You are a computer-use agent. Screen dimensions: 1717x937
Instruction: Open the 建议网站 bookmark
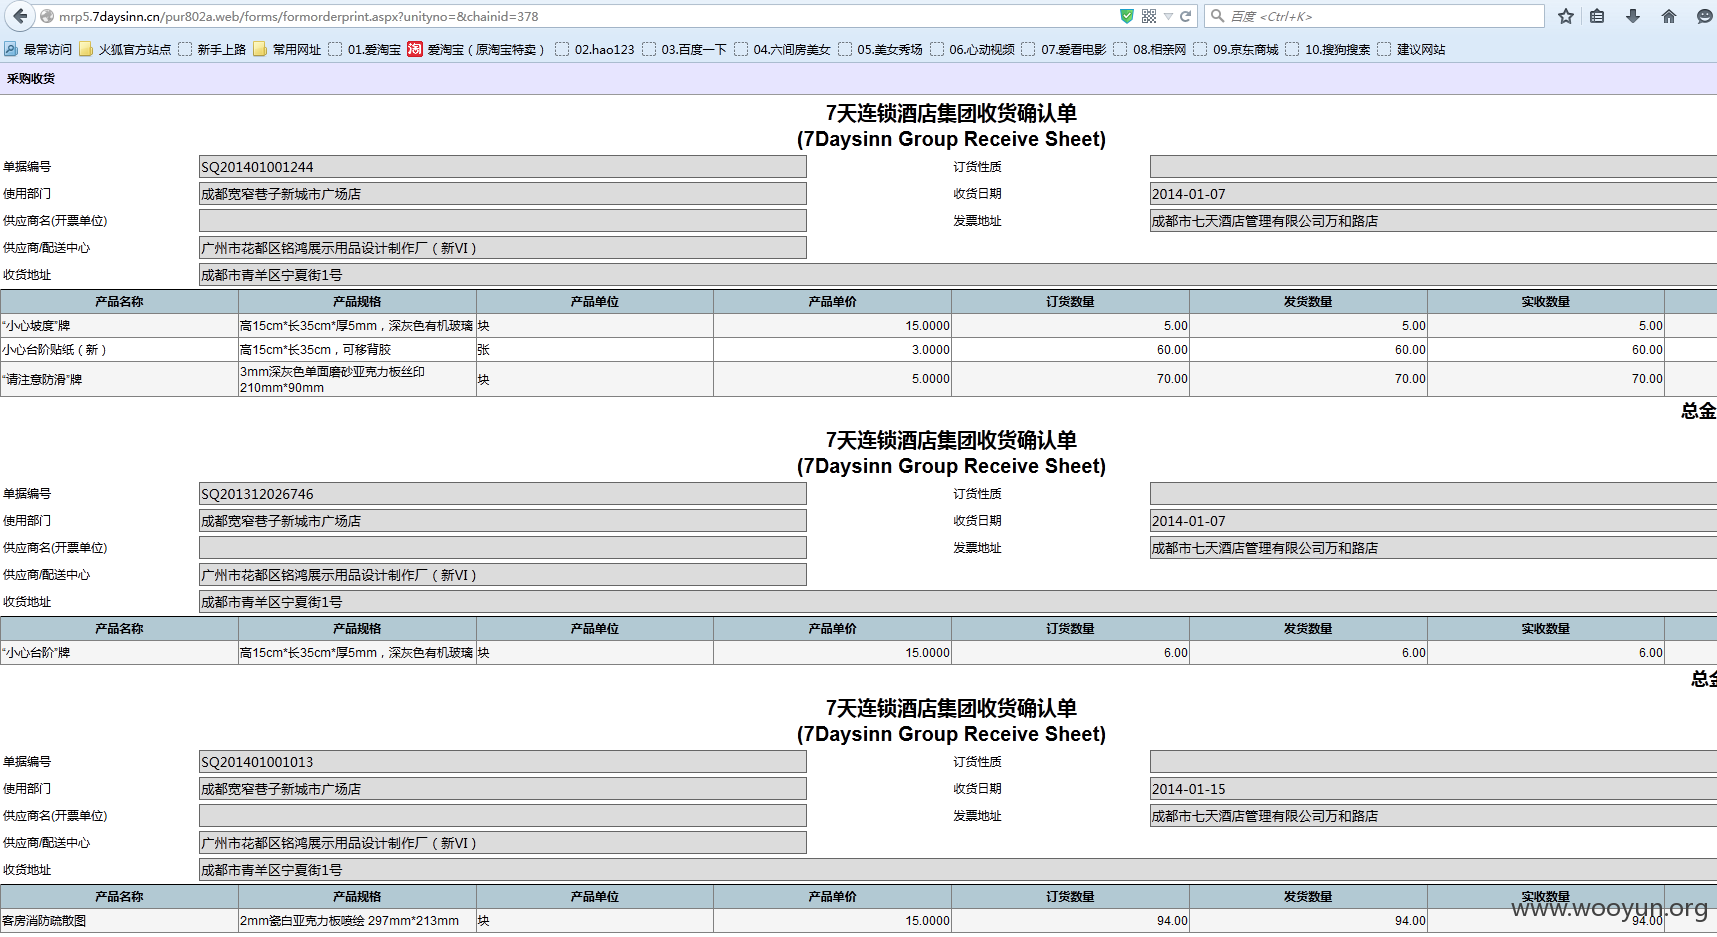[1412, 49]
